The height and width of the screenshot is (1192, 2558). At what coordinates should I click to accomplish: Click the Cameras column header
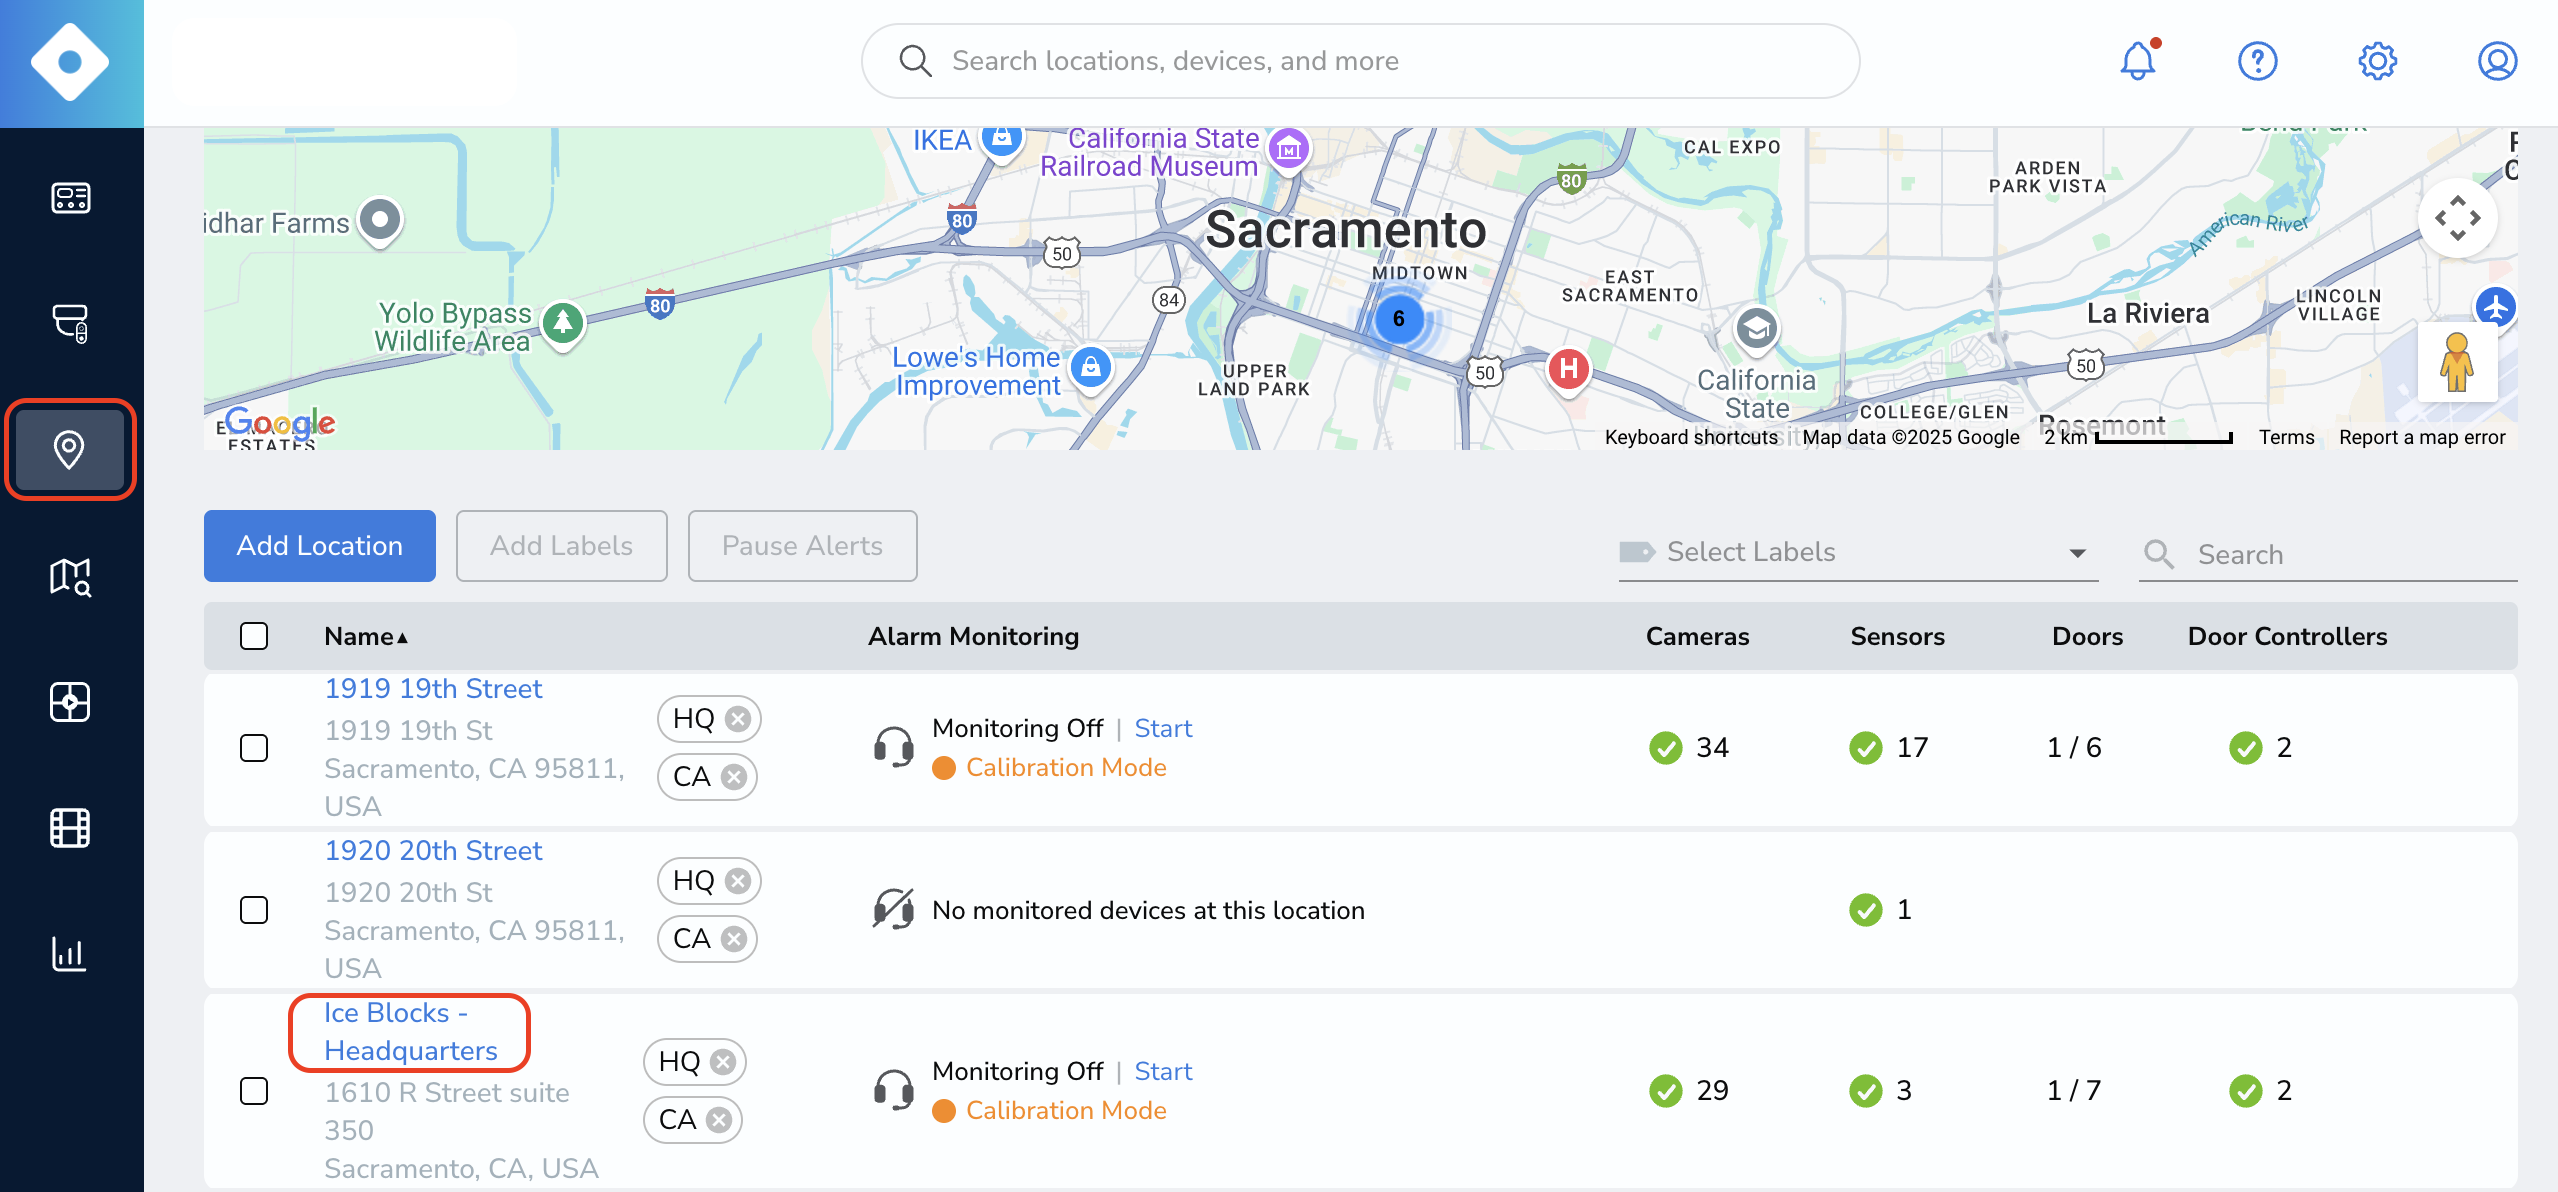pos(1697,636)
